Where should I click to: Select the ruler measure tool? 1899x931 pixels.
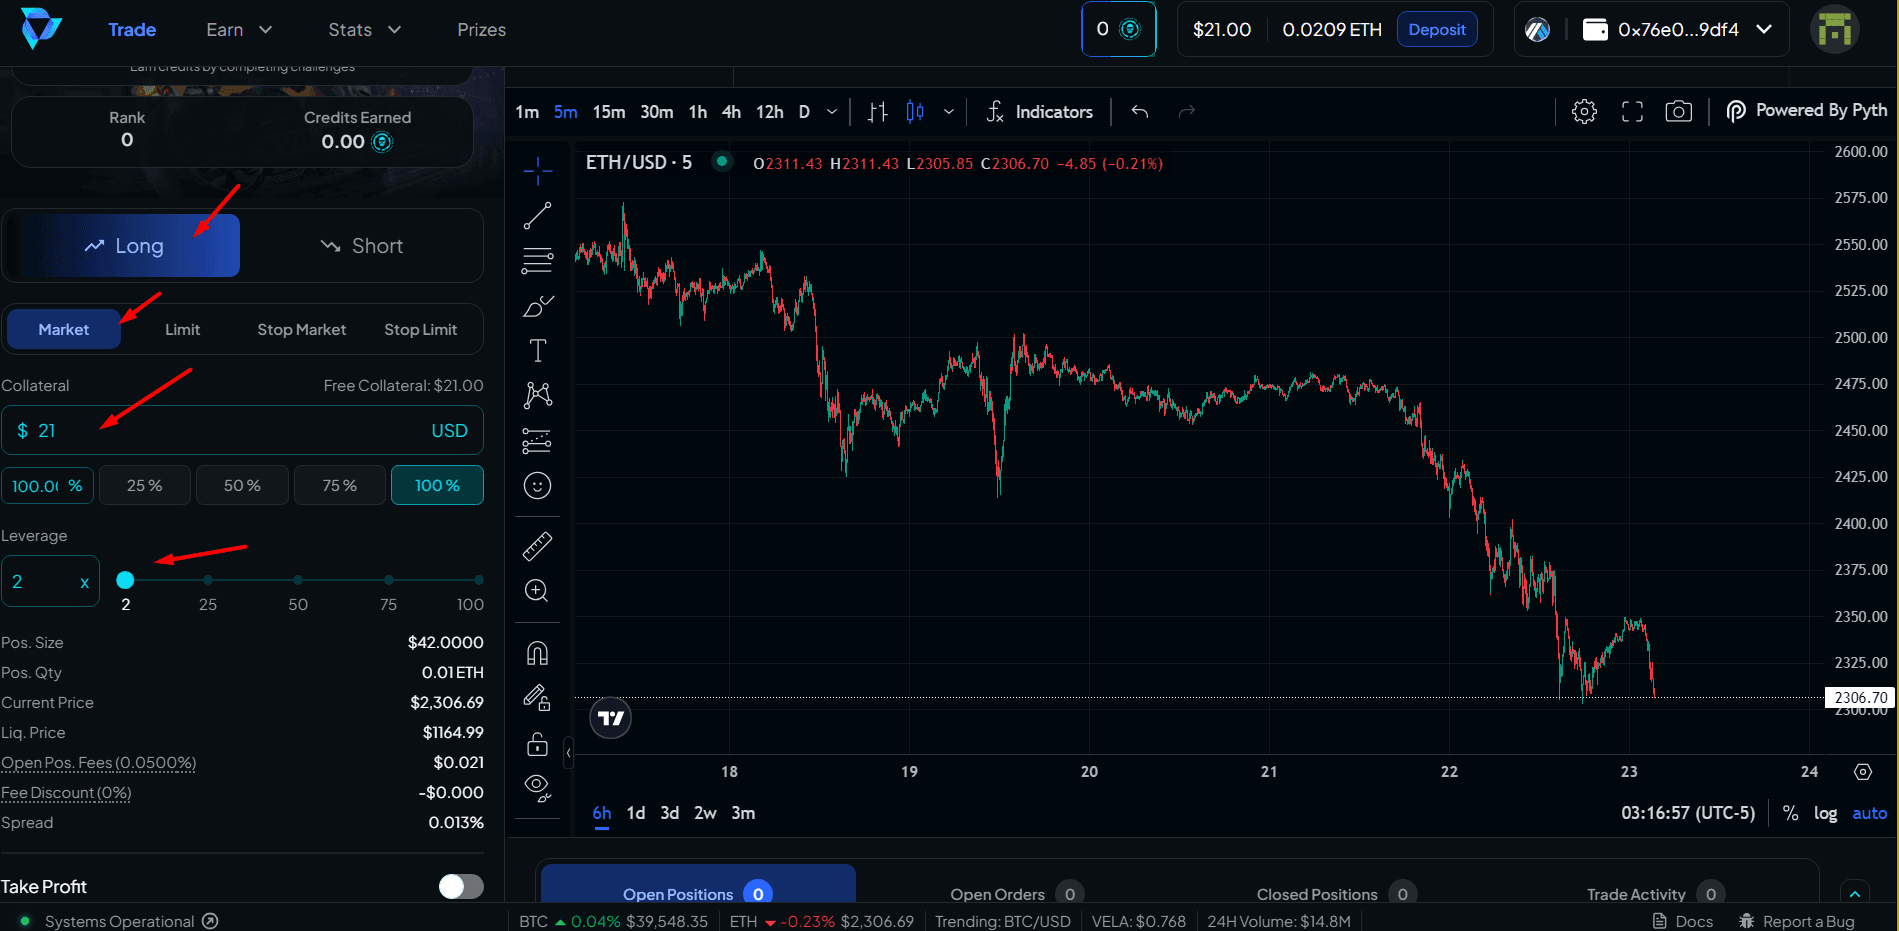[x=537, y=546]
